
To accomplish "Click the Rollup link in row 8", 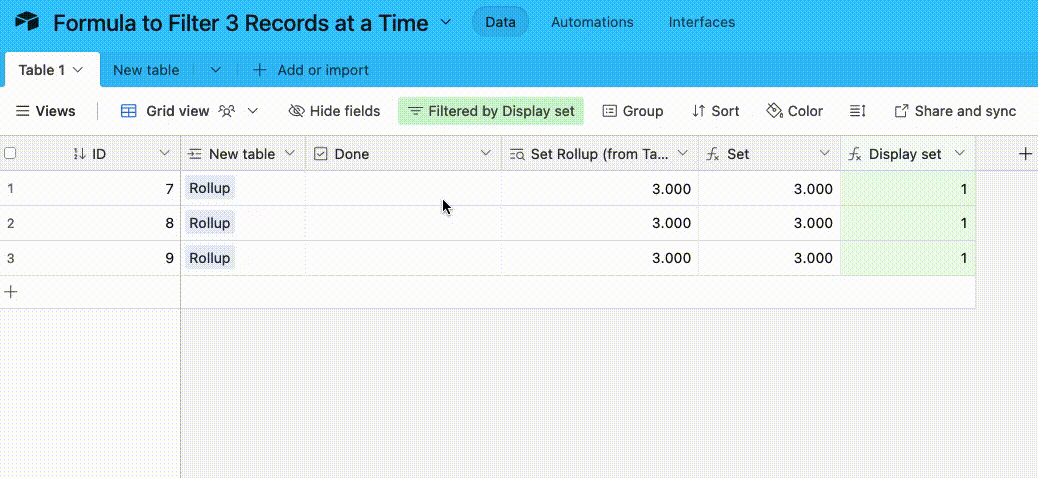I will [210, 223].
